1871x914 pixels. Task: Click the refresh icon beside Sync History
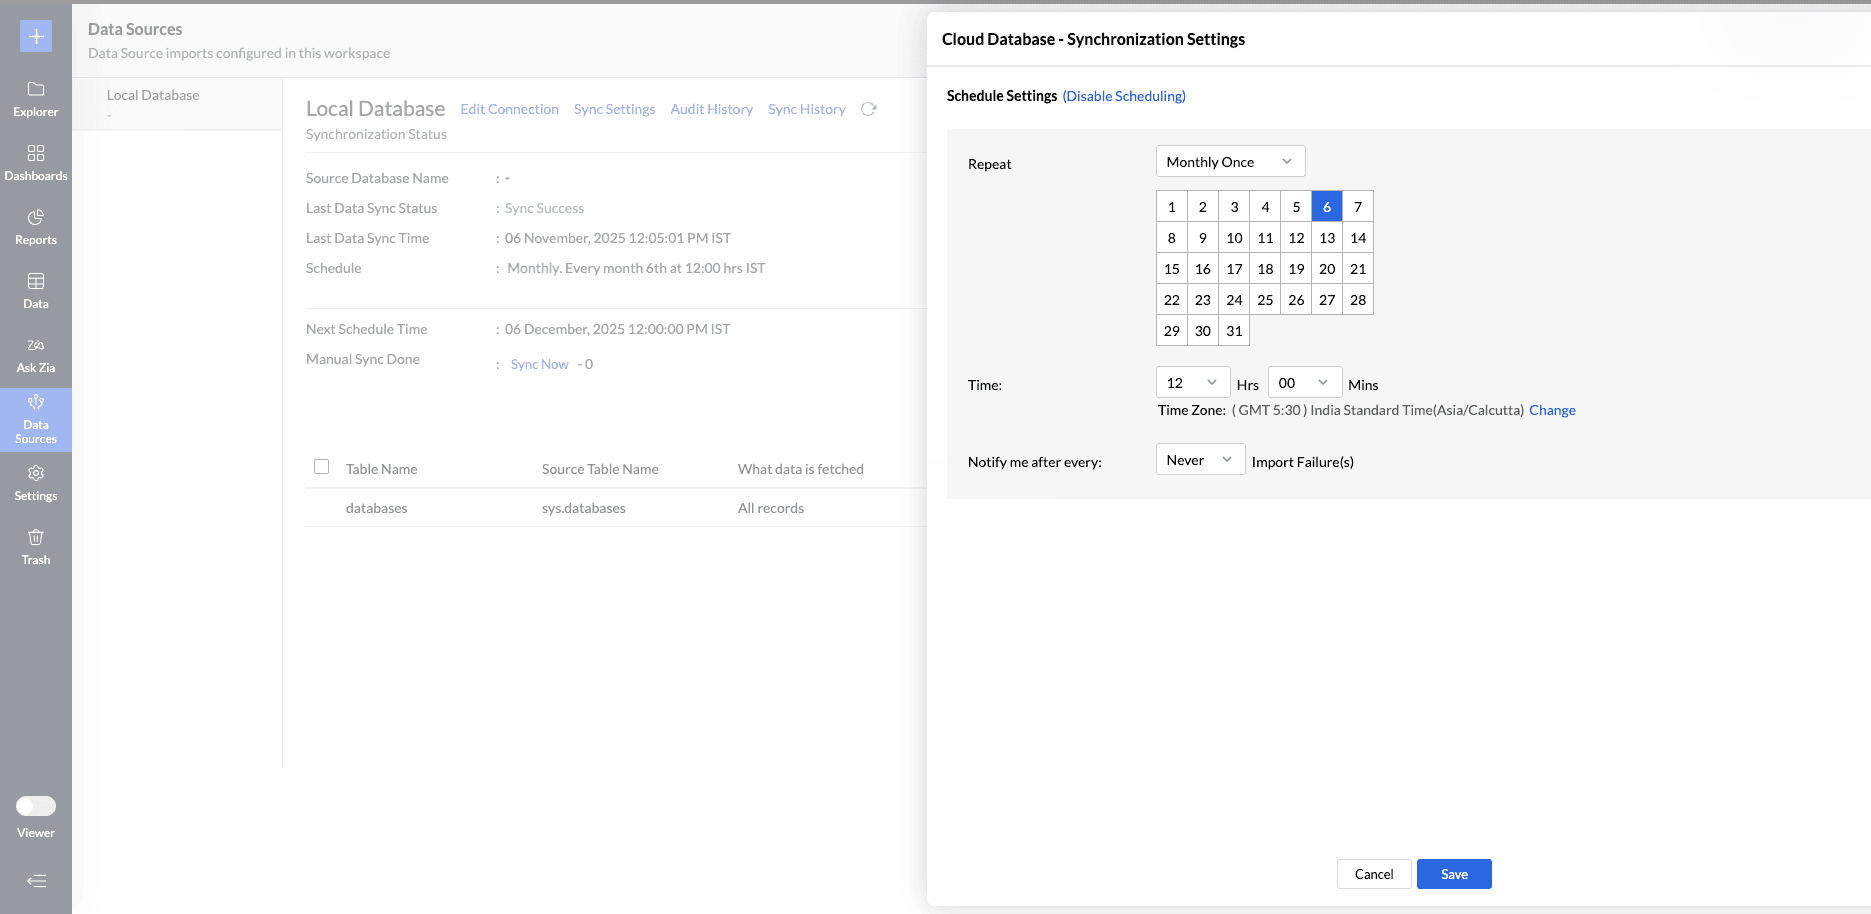tap(868, 109)
